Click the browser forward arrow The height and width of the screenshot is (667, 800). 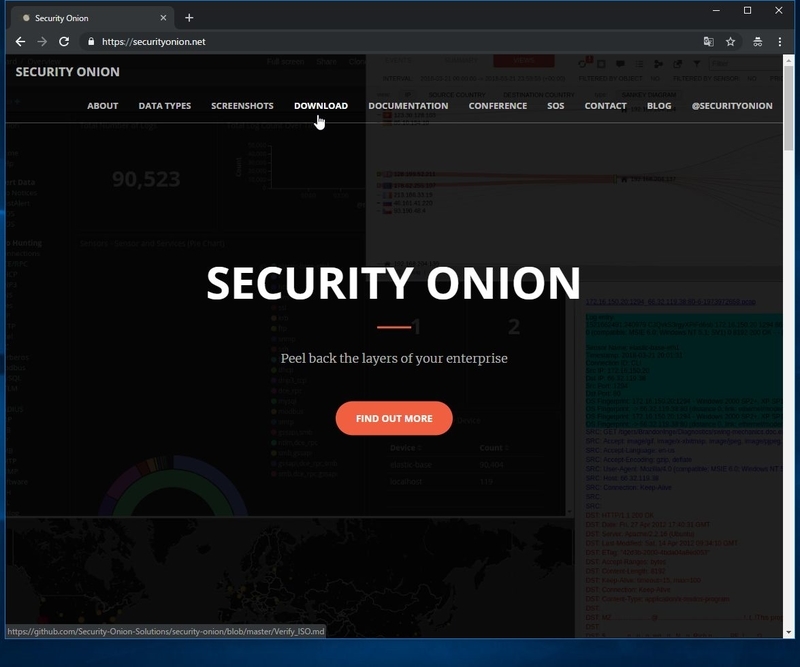click(42, 42)
